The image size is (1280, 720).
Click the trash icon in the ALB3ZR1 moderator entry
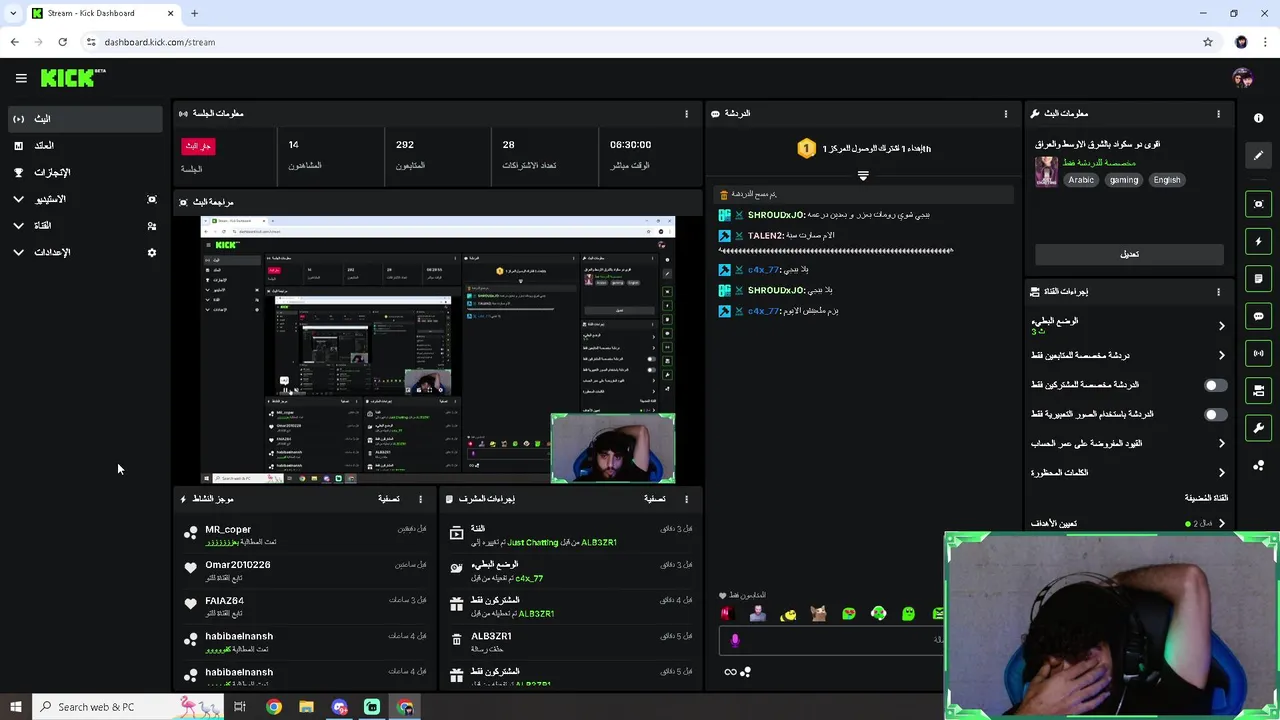pos(457,640)
